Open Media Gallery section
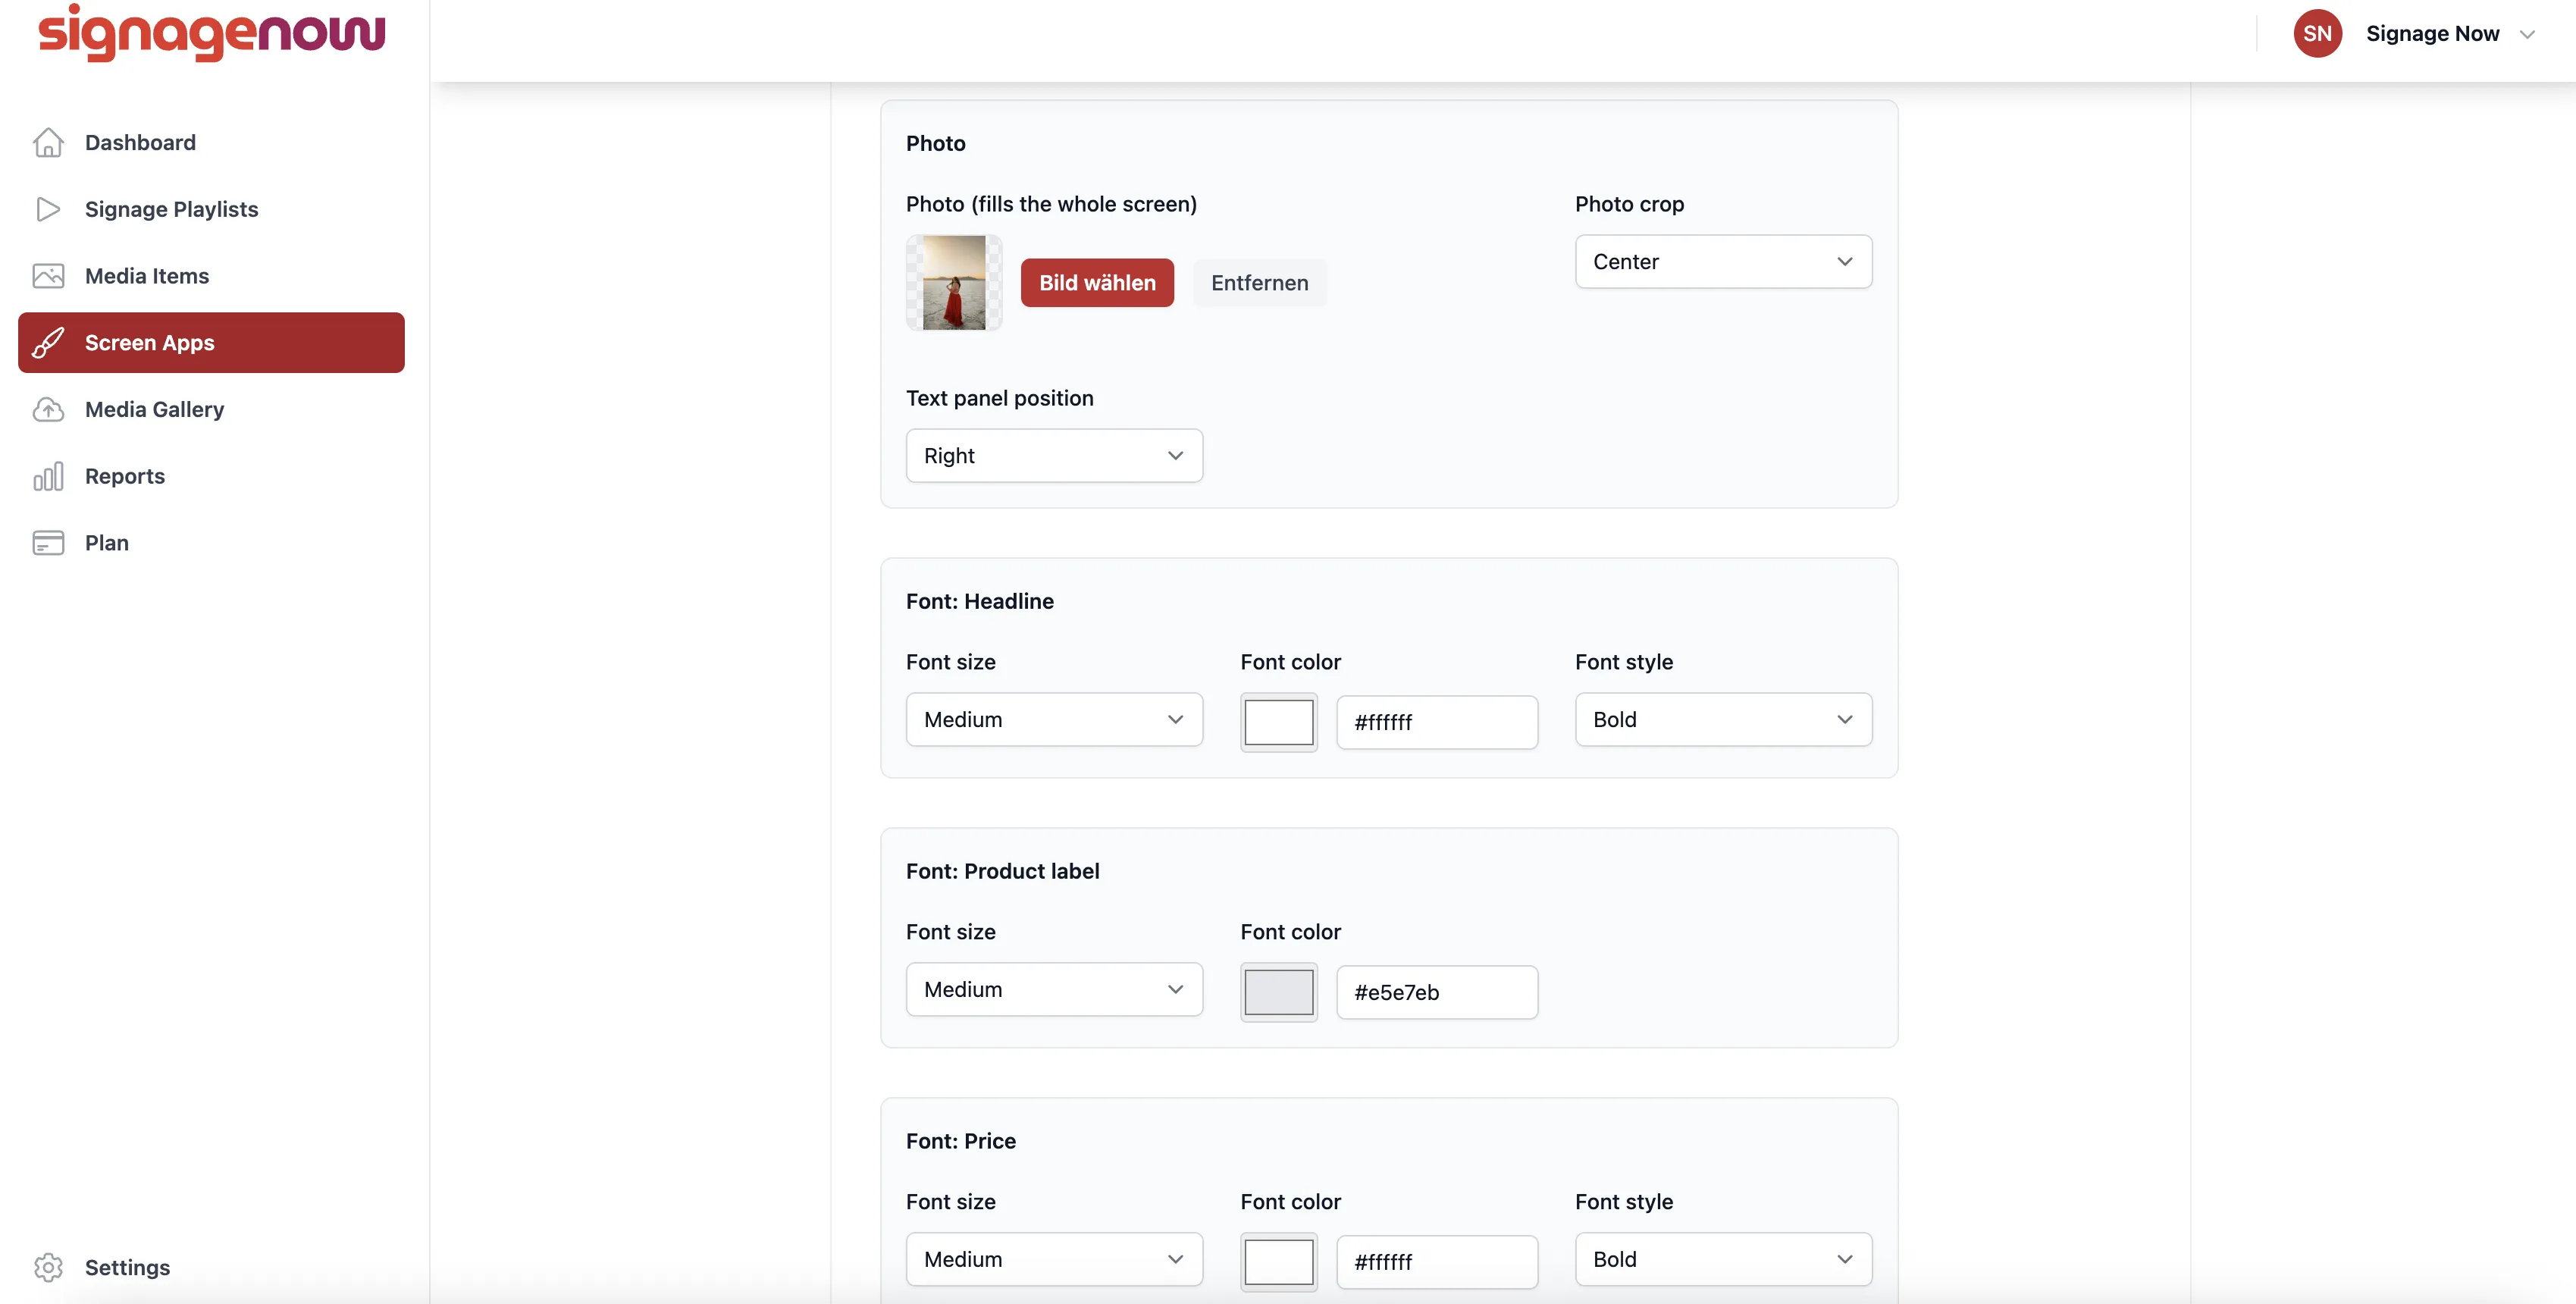 211,410
